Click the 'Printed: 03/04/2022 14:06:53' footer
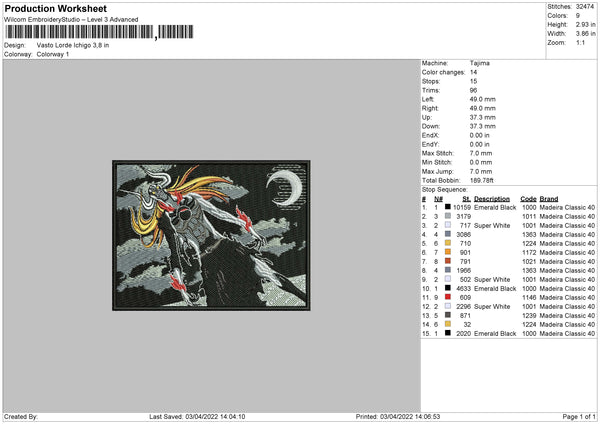This screenshot has width=600, height=424. click(x=398, y=416)
